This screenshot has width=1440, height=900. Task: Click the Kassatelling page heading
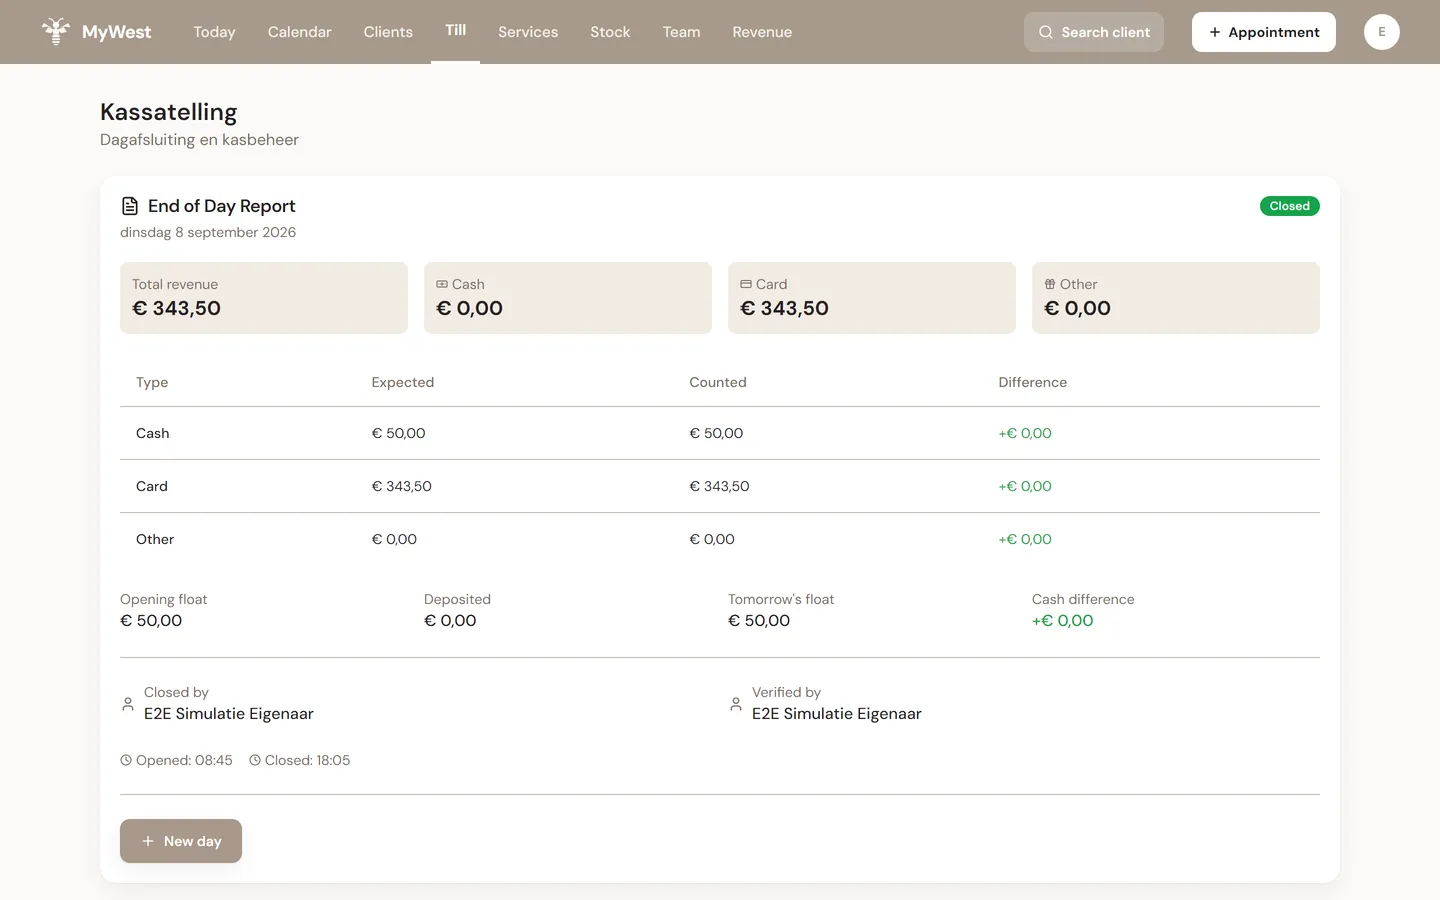[x=169, y=112]
